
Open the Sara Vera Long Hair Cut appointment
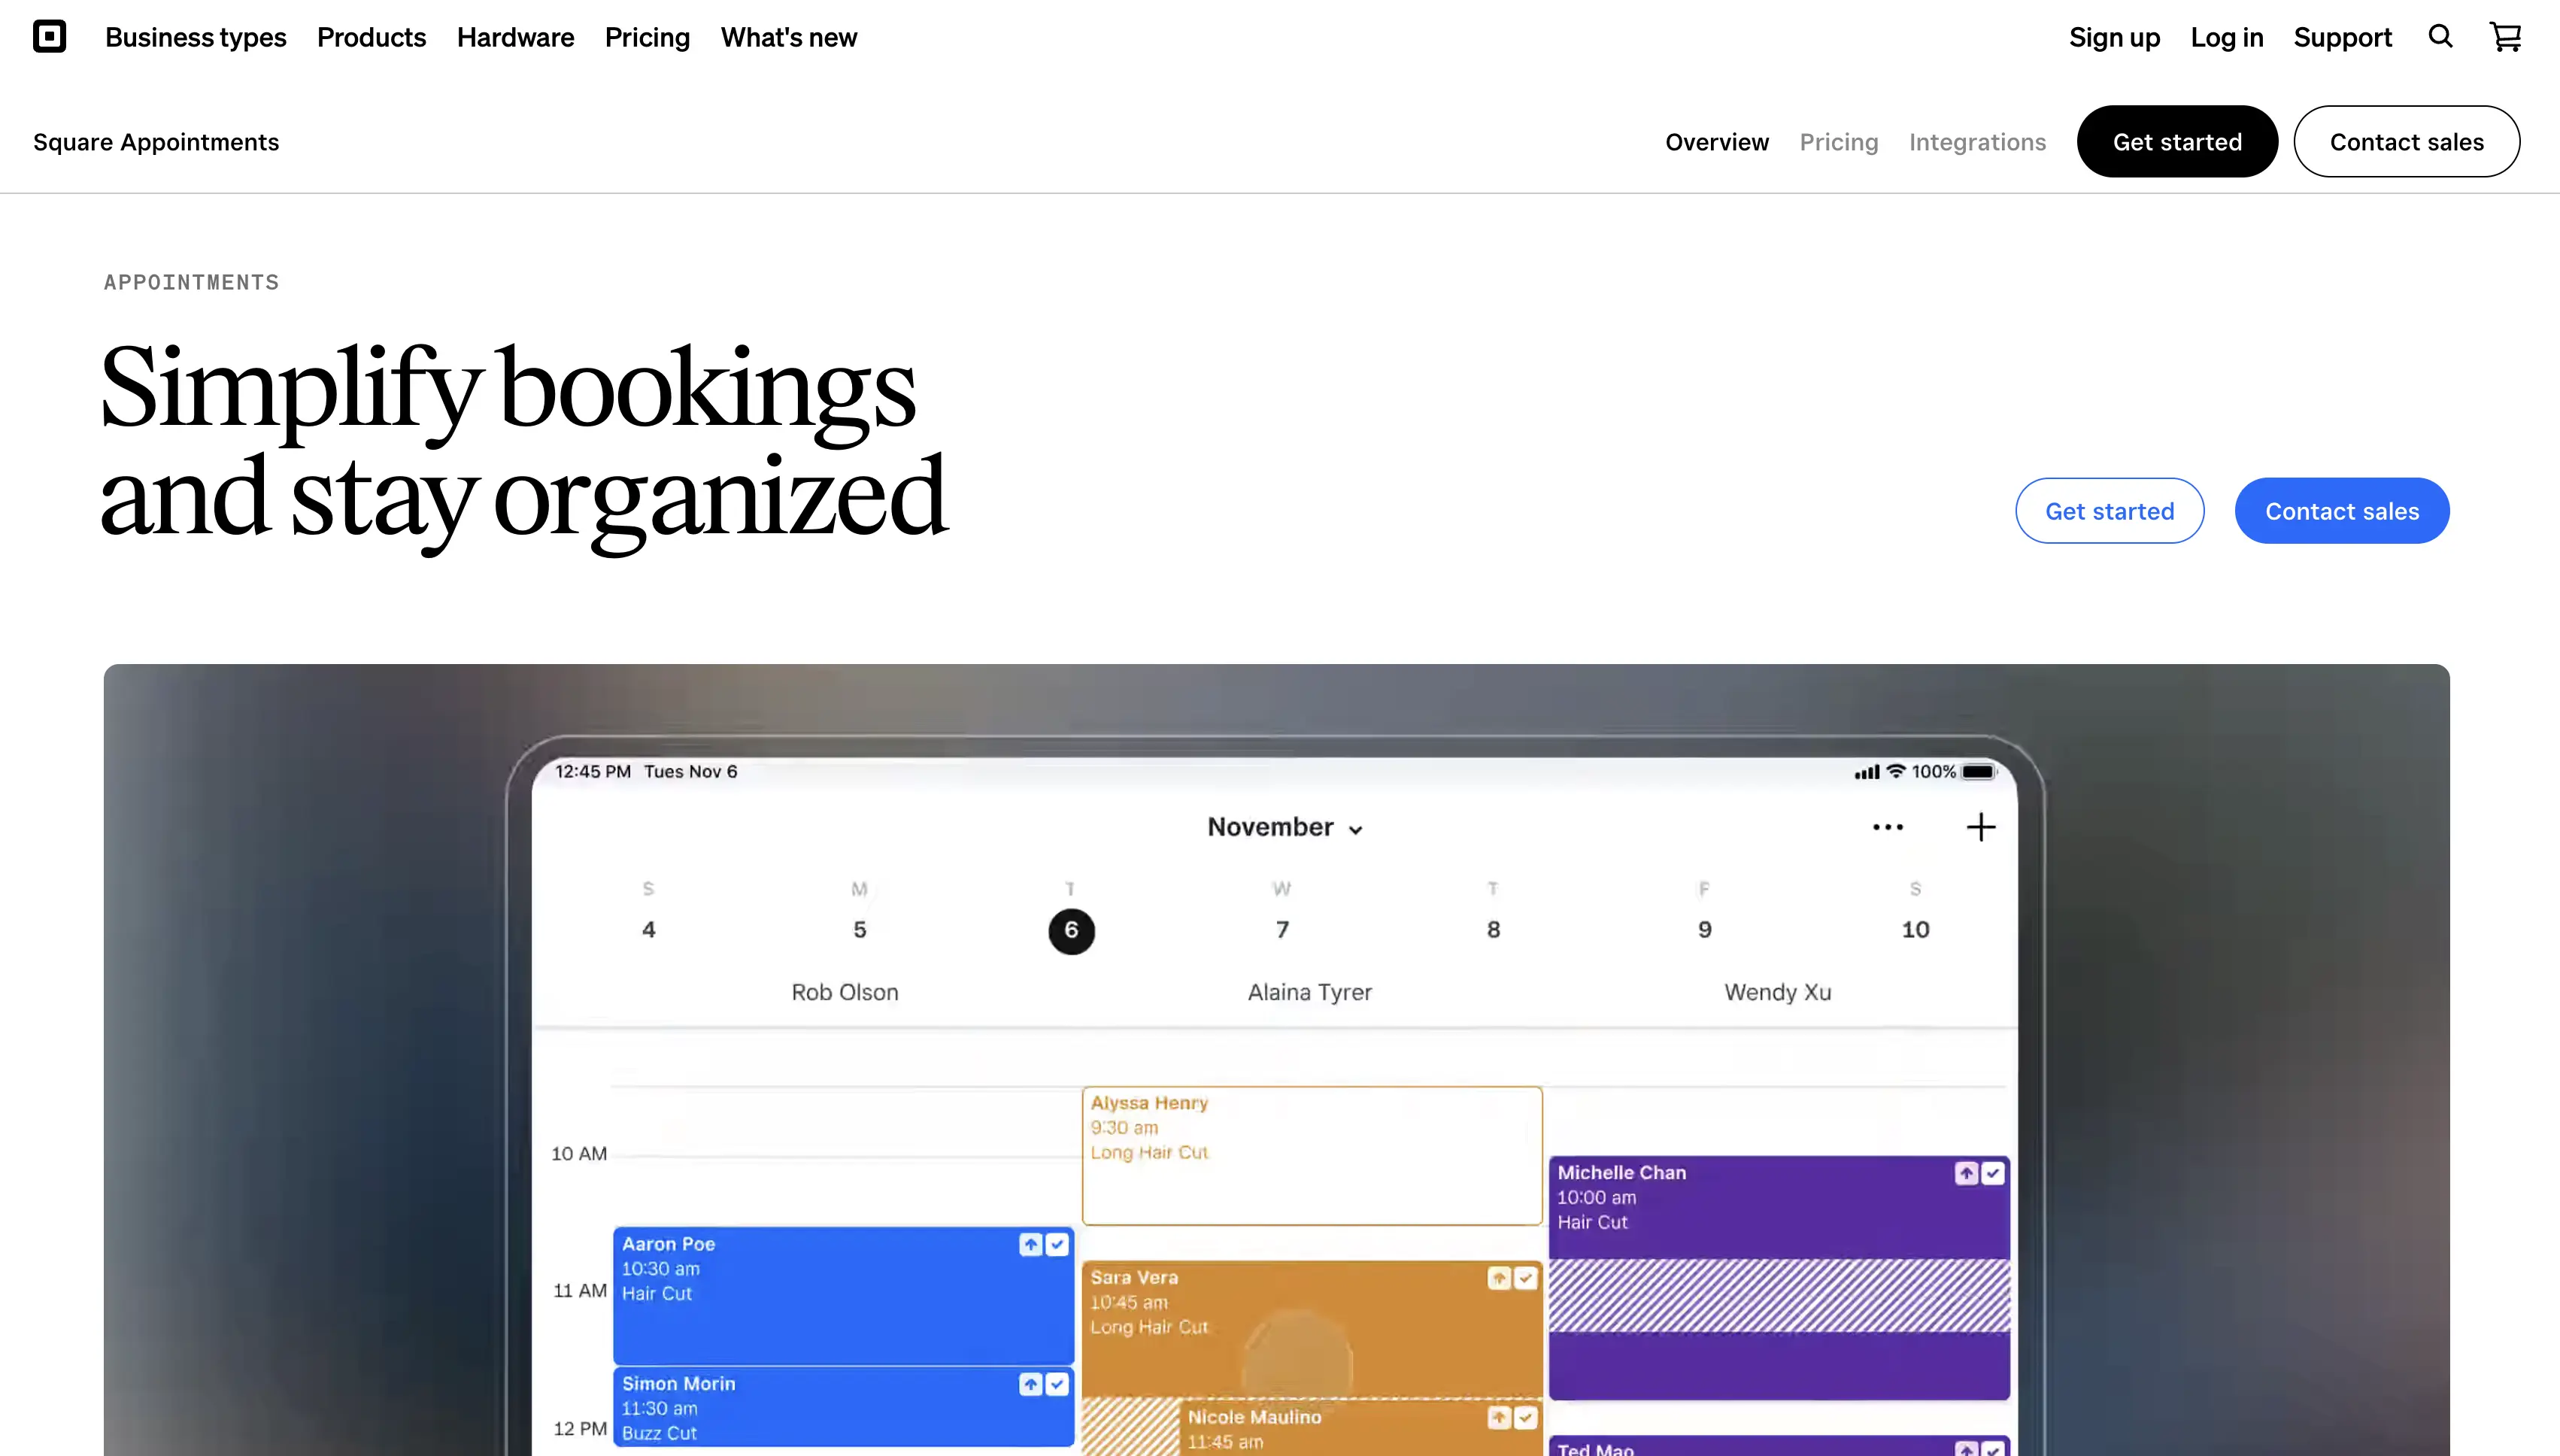1312,1329
